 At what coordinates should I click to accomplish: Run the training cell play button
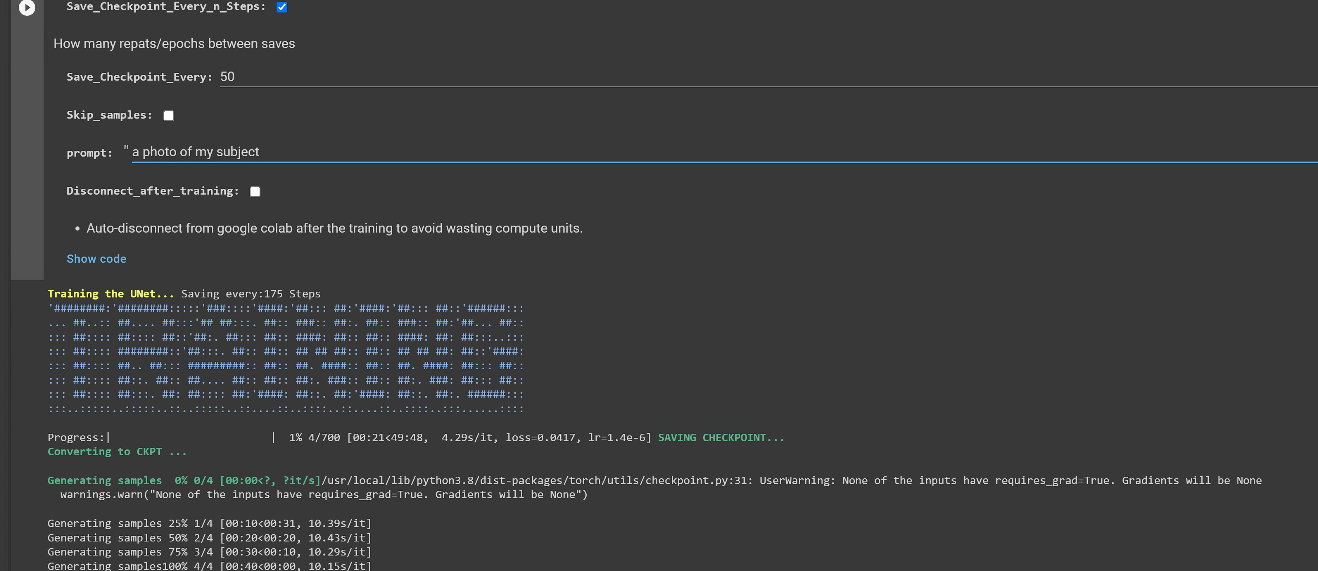(x=27, y=7)
